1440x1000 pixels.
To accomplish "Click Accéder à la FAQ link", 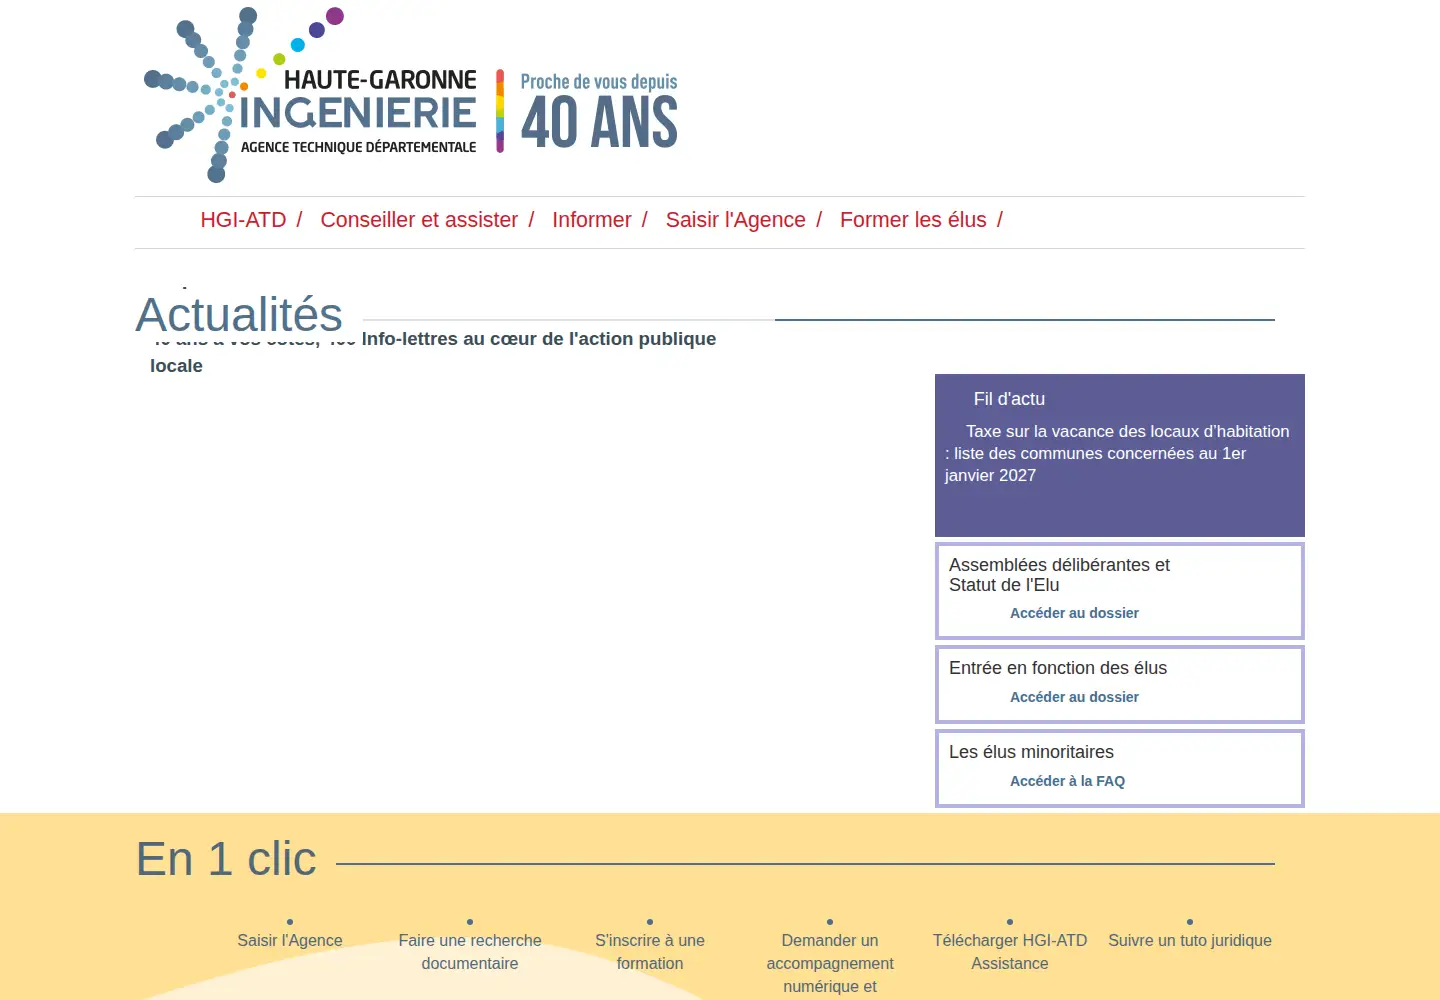I will 1067,781.
